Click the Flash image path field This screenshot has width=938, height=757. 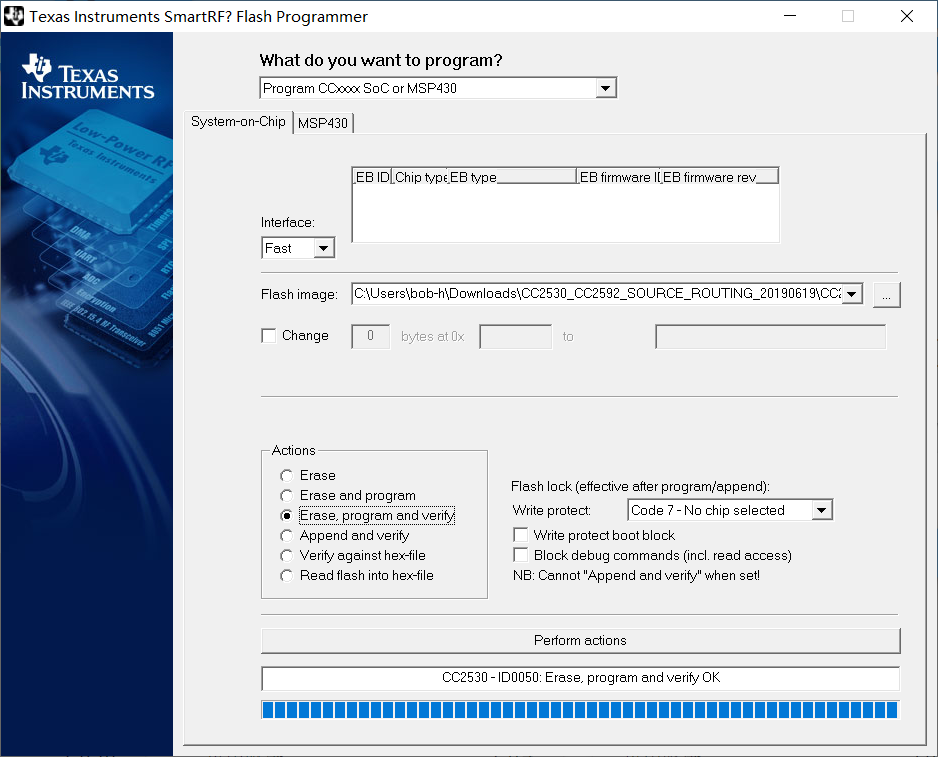[x=597, y=294]
